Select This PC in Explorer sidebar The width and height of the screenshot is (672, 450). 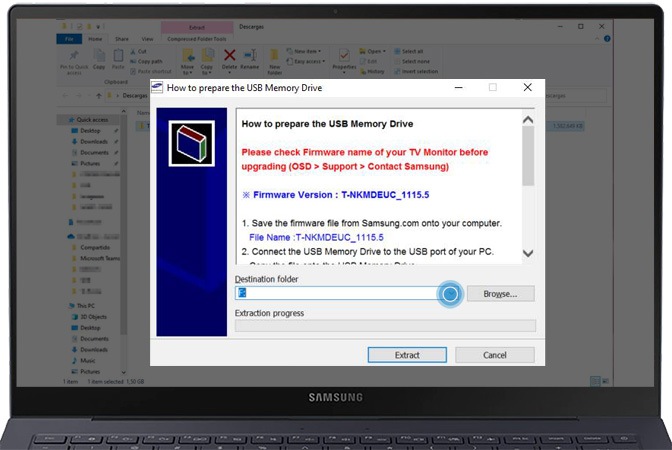pos(82,306)
